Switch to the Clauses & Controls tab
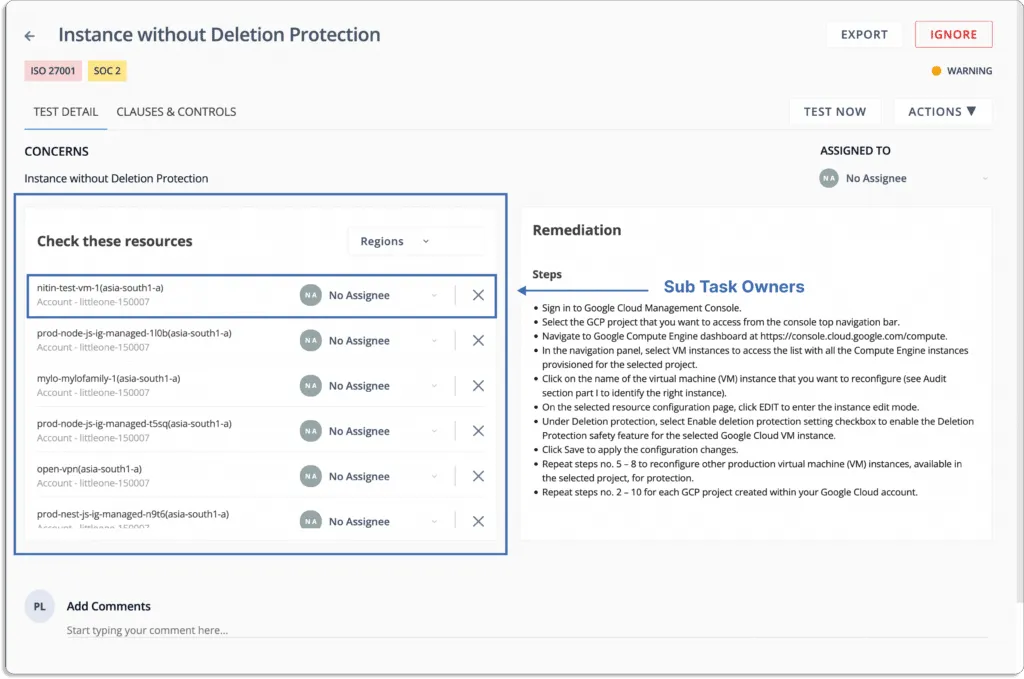 point(176,112)
